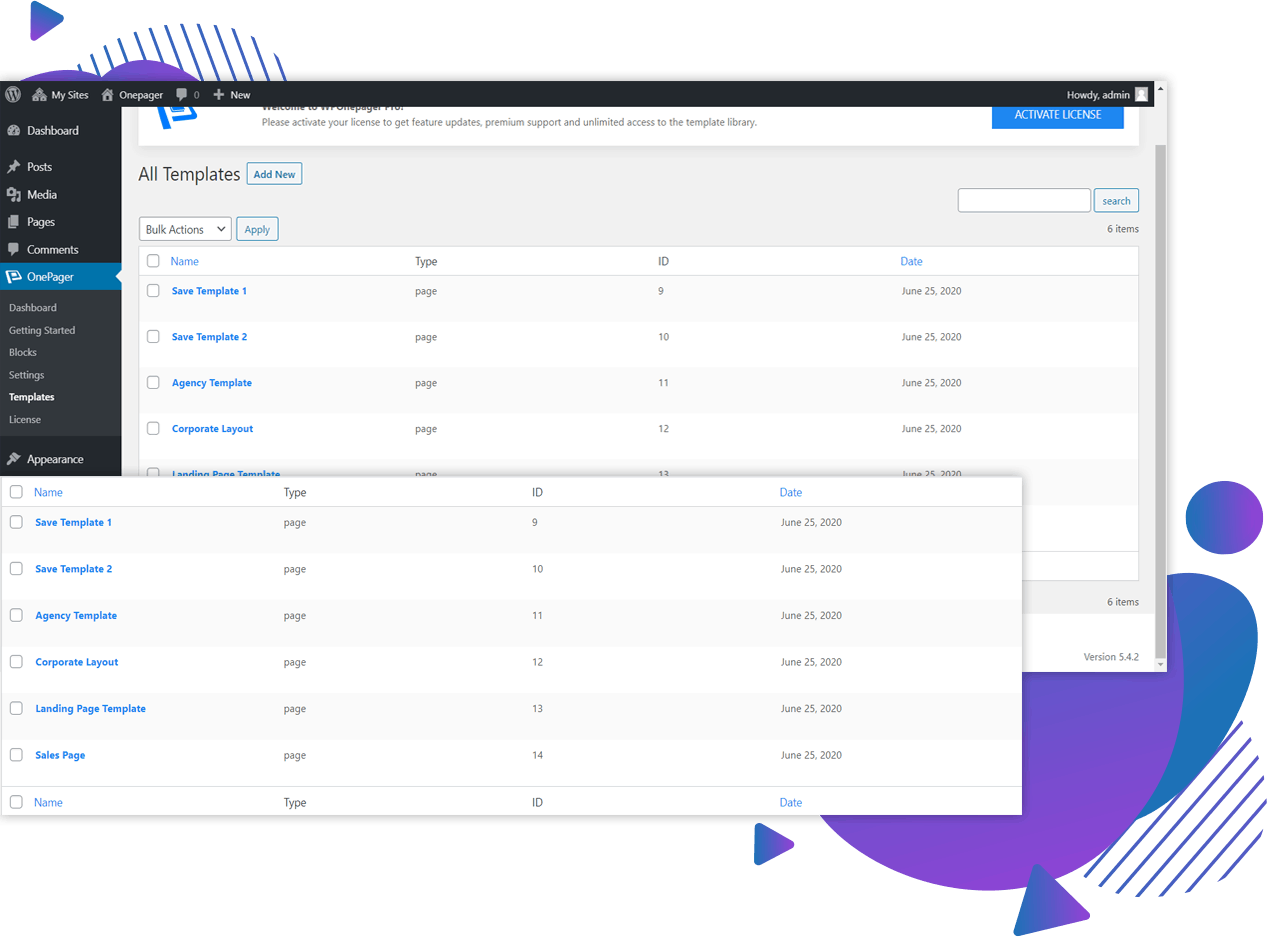Click the Version 5.4.2 footer text

click(1111, 657)
